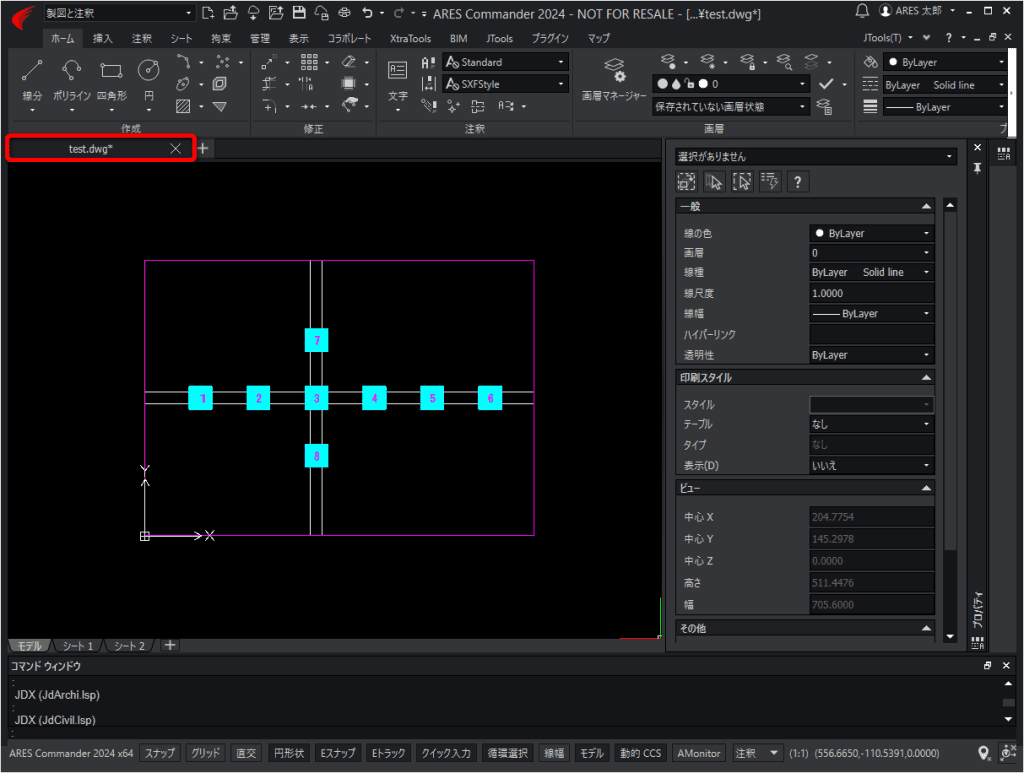This screenshot has height=773, width=1024.
Task: Open the Standard text style dropdown
Action: (x=505, y=62)
